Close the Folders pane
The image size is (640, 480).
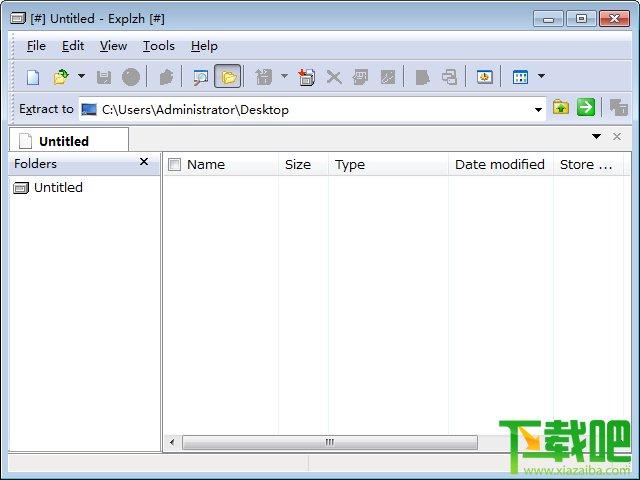144,162
